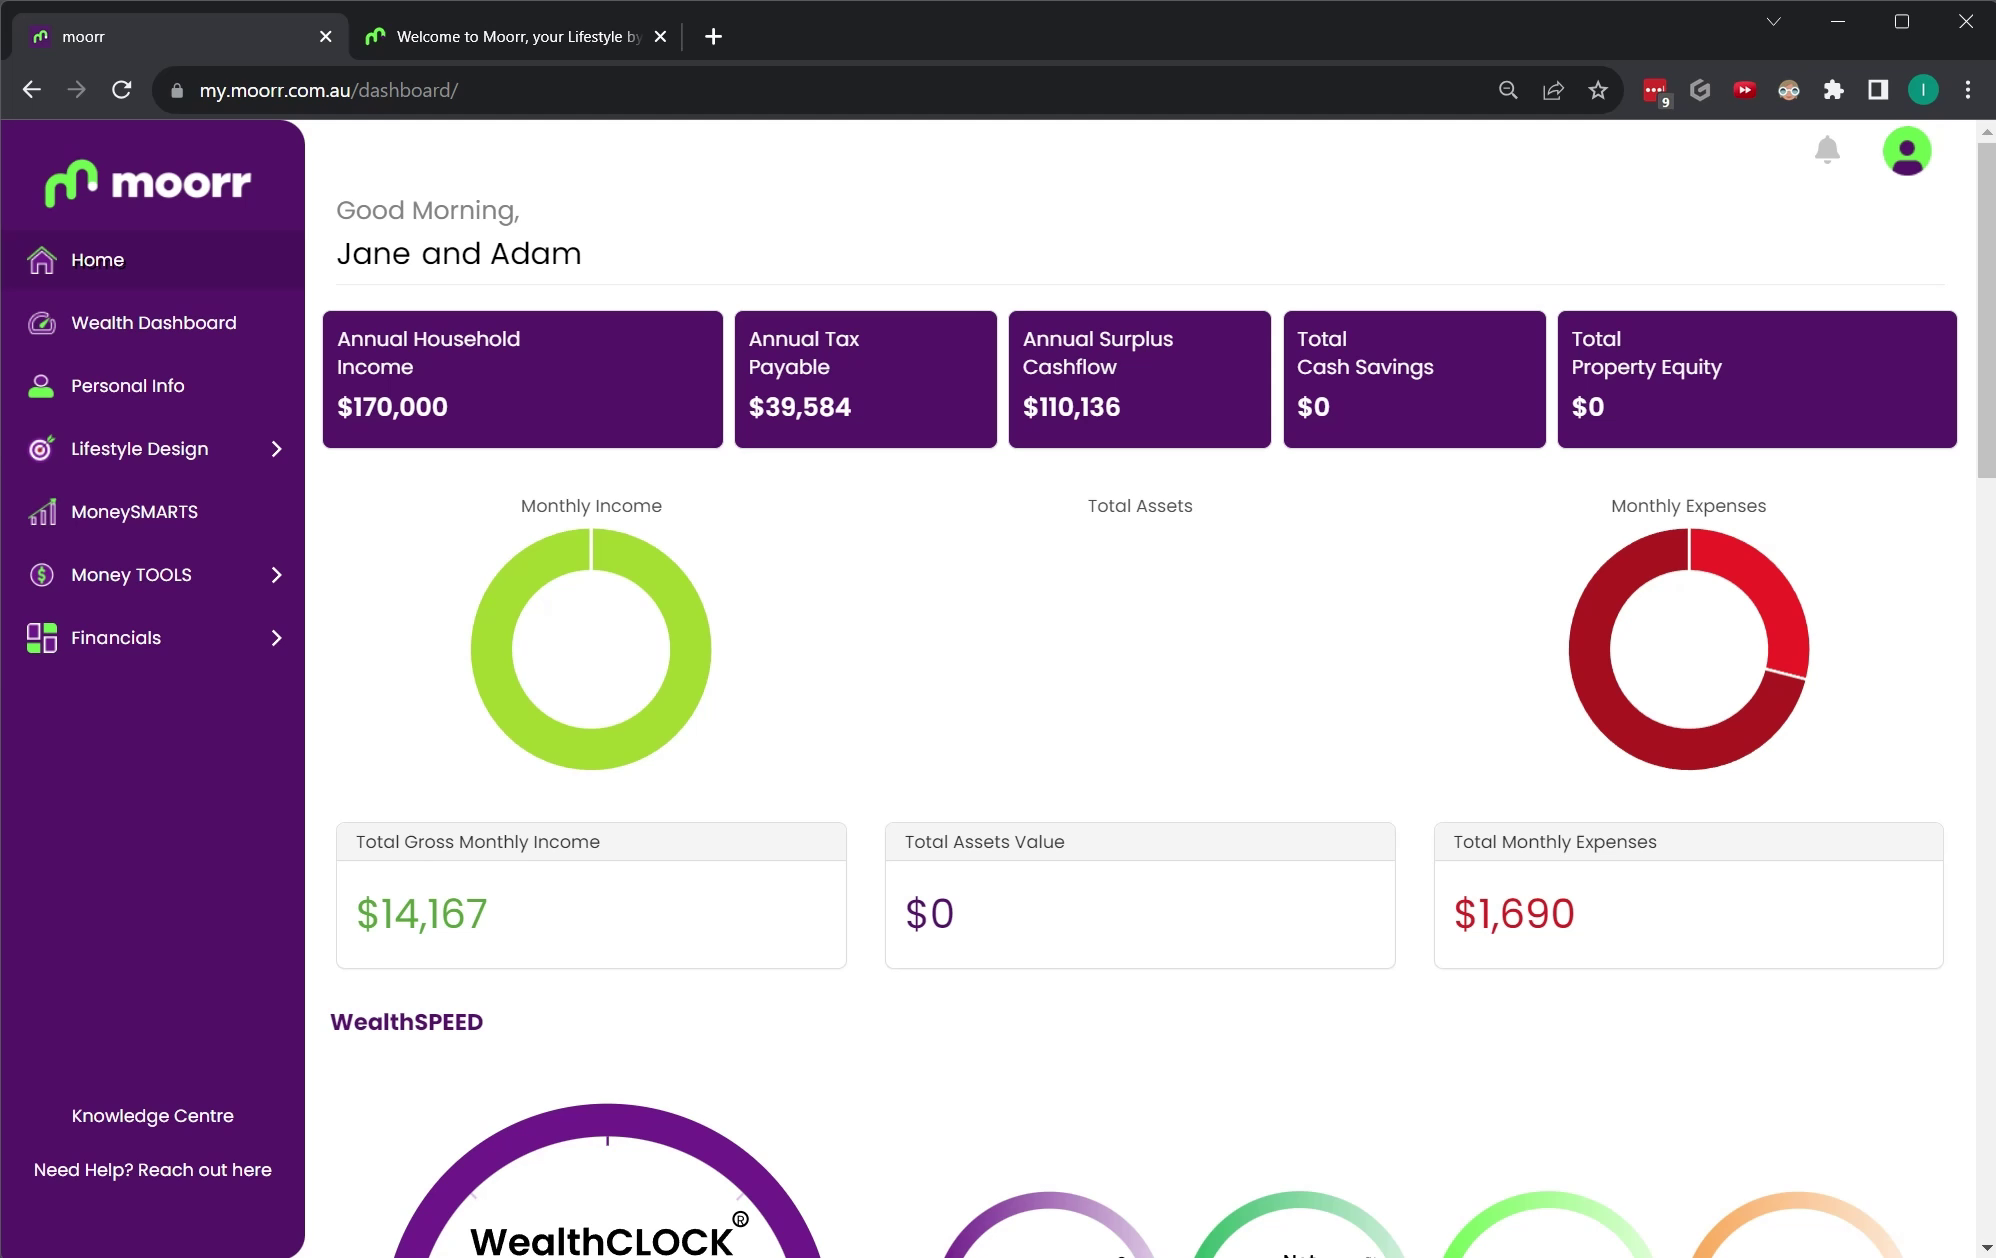Open the tab search dropdown arrow

click(1773, 22)
